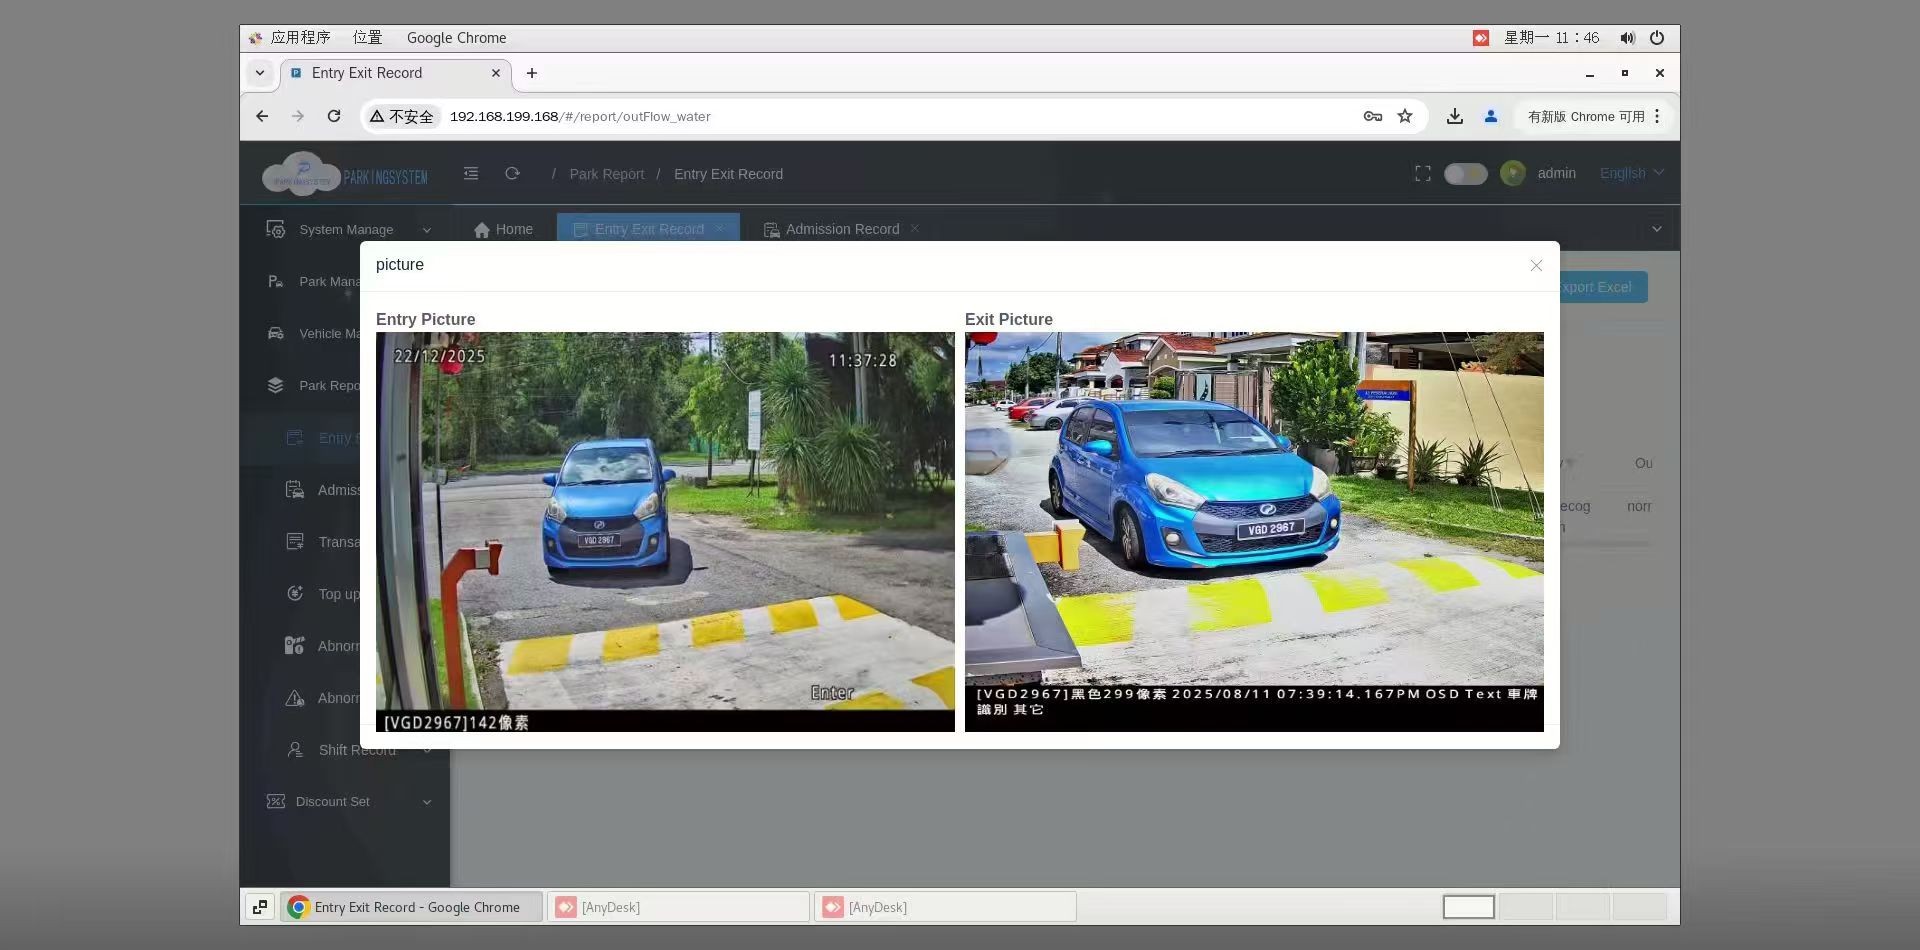Viewport: 1920px width, 950px height.
Task: Click the Vehicle Manage car icon
Action: [275, 334]
